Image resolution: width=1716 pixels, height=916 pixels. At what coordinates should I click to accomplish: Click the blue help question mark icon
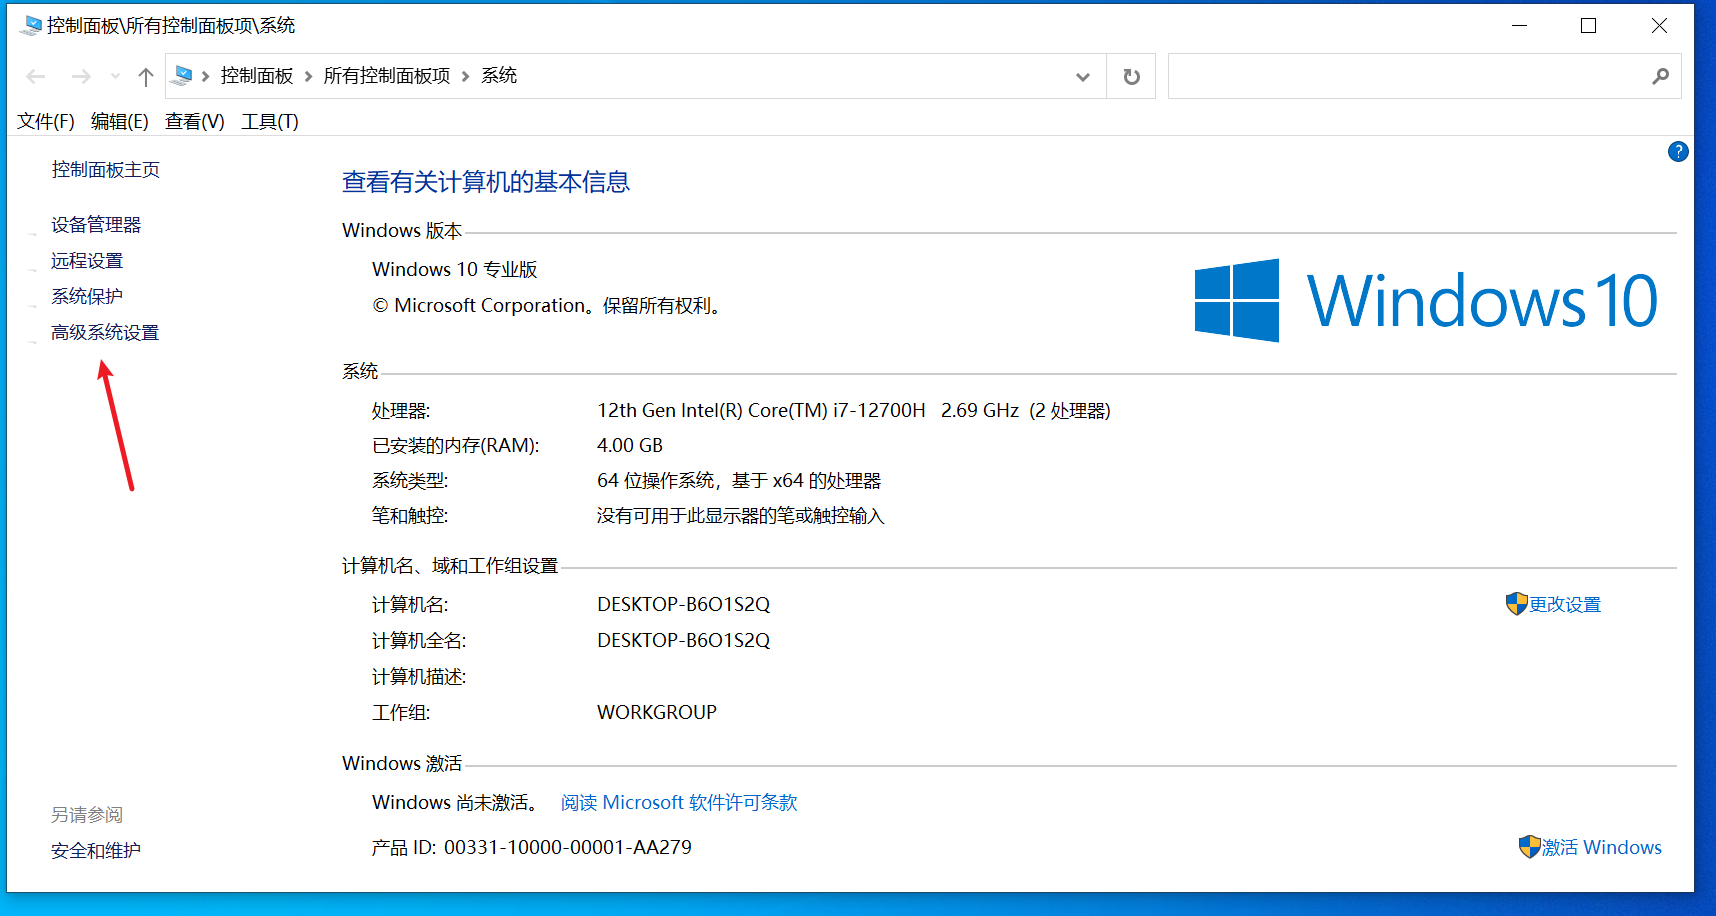pyautogui.click(x=1678, y=152)
